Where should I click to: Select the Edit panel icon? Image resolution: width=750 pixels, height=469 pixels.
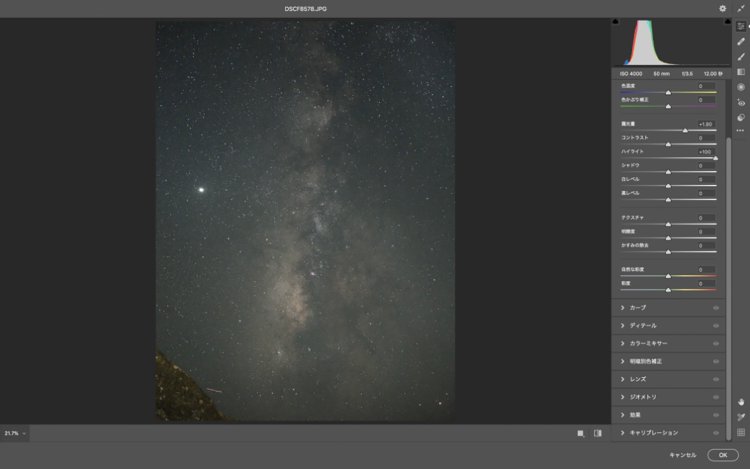pos(741,26)
